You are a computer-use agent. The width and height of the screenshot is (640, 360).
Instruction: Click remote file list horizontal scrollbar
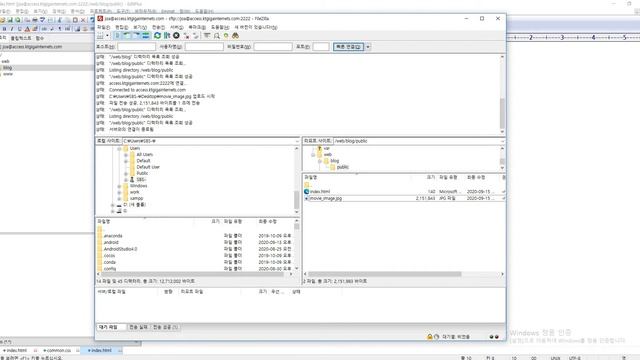click(384, 274)
